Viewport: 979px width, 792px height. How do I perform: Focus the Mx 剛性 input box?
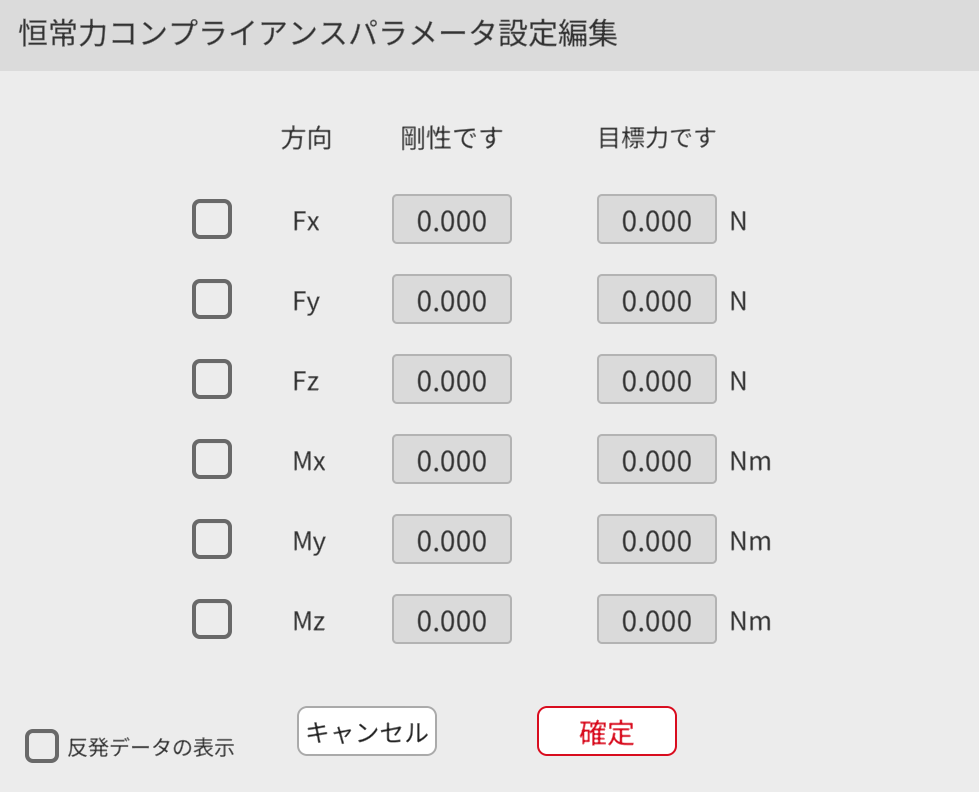click(452, 460)
